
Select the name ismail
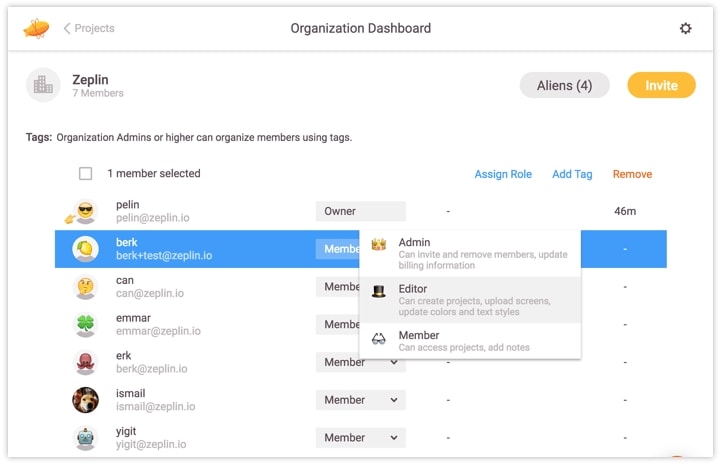click(130, 393)
